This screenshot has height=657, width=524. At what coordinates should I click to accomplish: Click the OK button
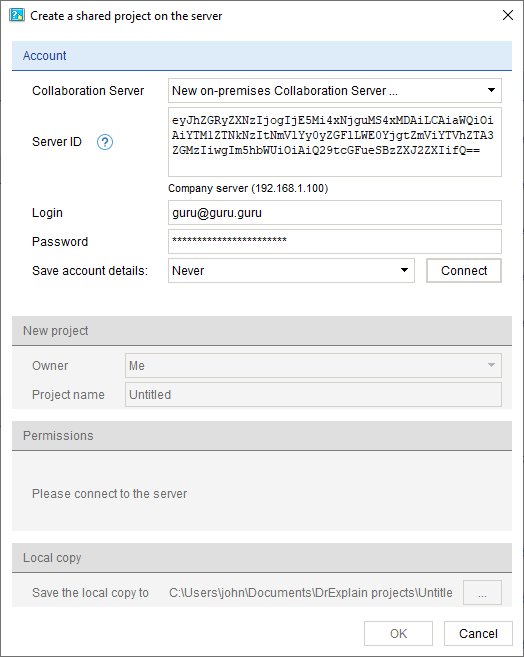pyautogui.click(x=398, y=634)
